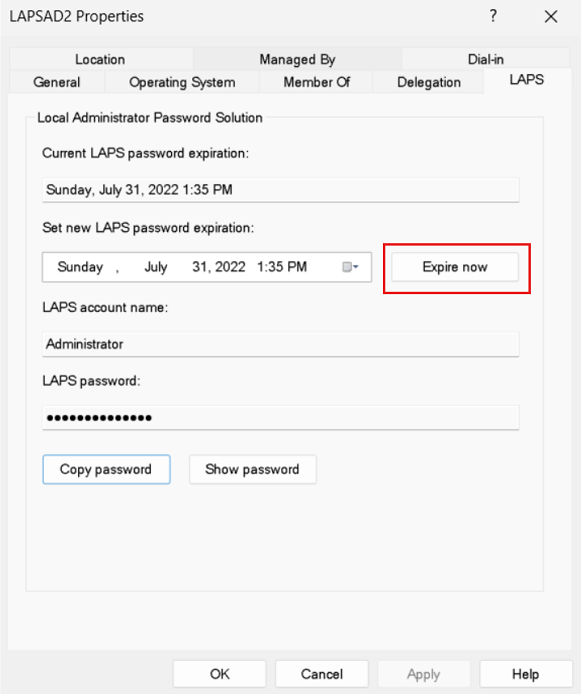The image size is (581, 694).
Task: Click 'Local Administrator Password Solution' group title
Action: pyautogui.click(x=150, y=118)
